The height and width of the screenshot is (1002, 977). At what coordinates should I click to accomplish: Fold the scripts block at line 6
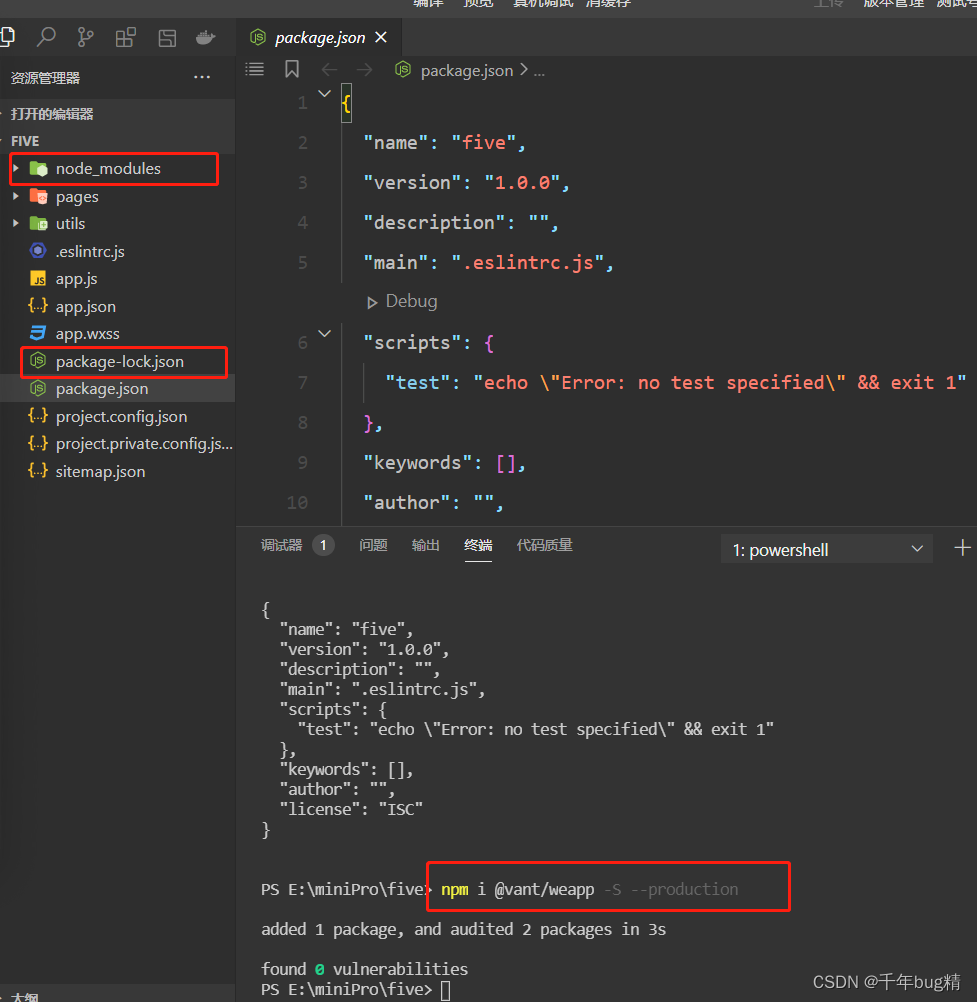(x=325, y=334)
